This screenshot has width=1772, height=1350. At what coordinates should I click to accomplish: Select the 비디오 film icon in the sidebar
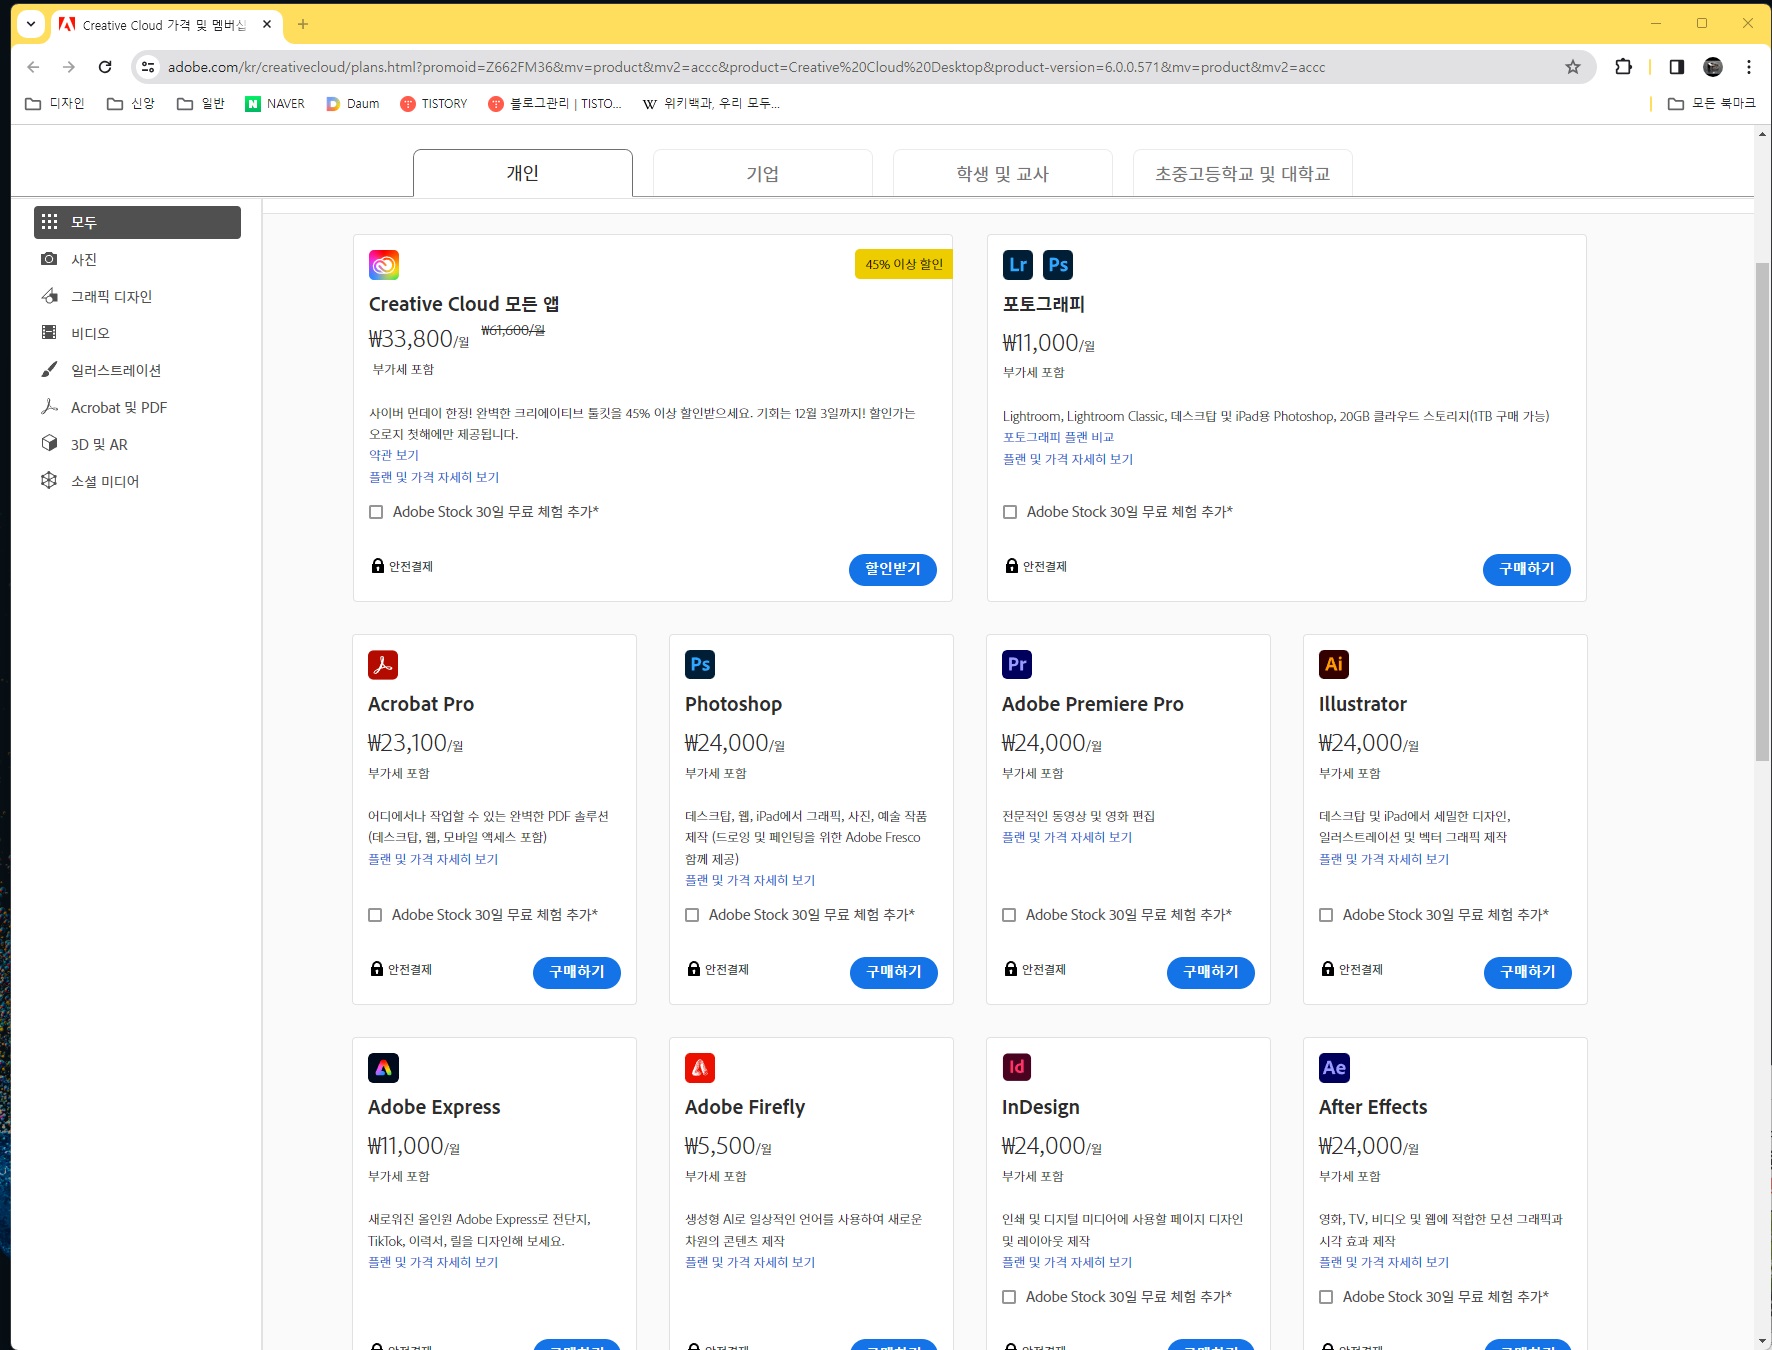49,333
